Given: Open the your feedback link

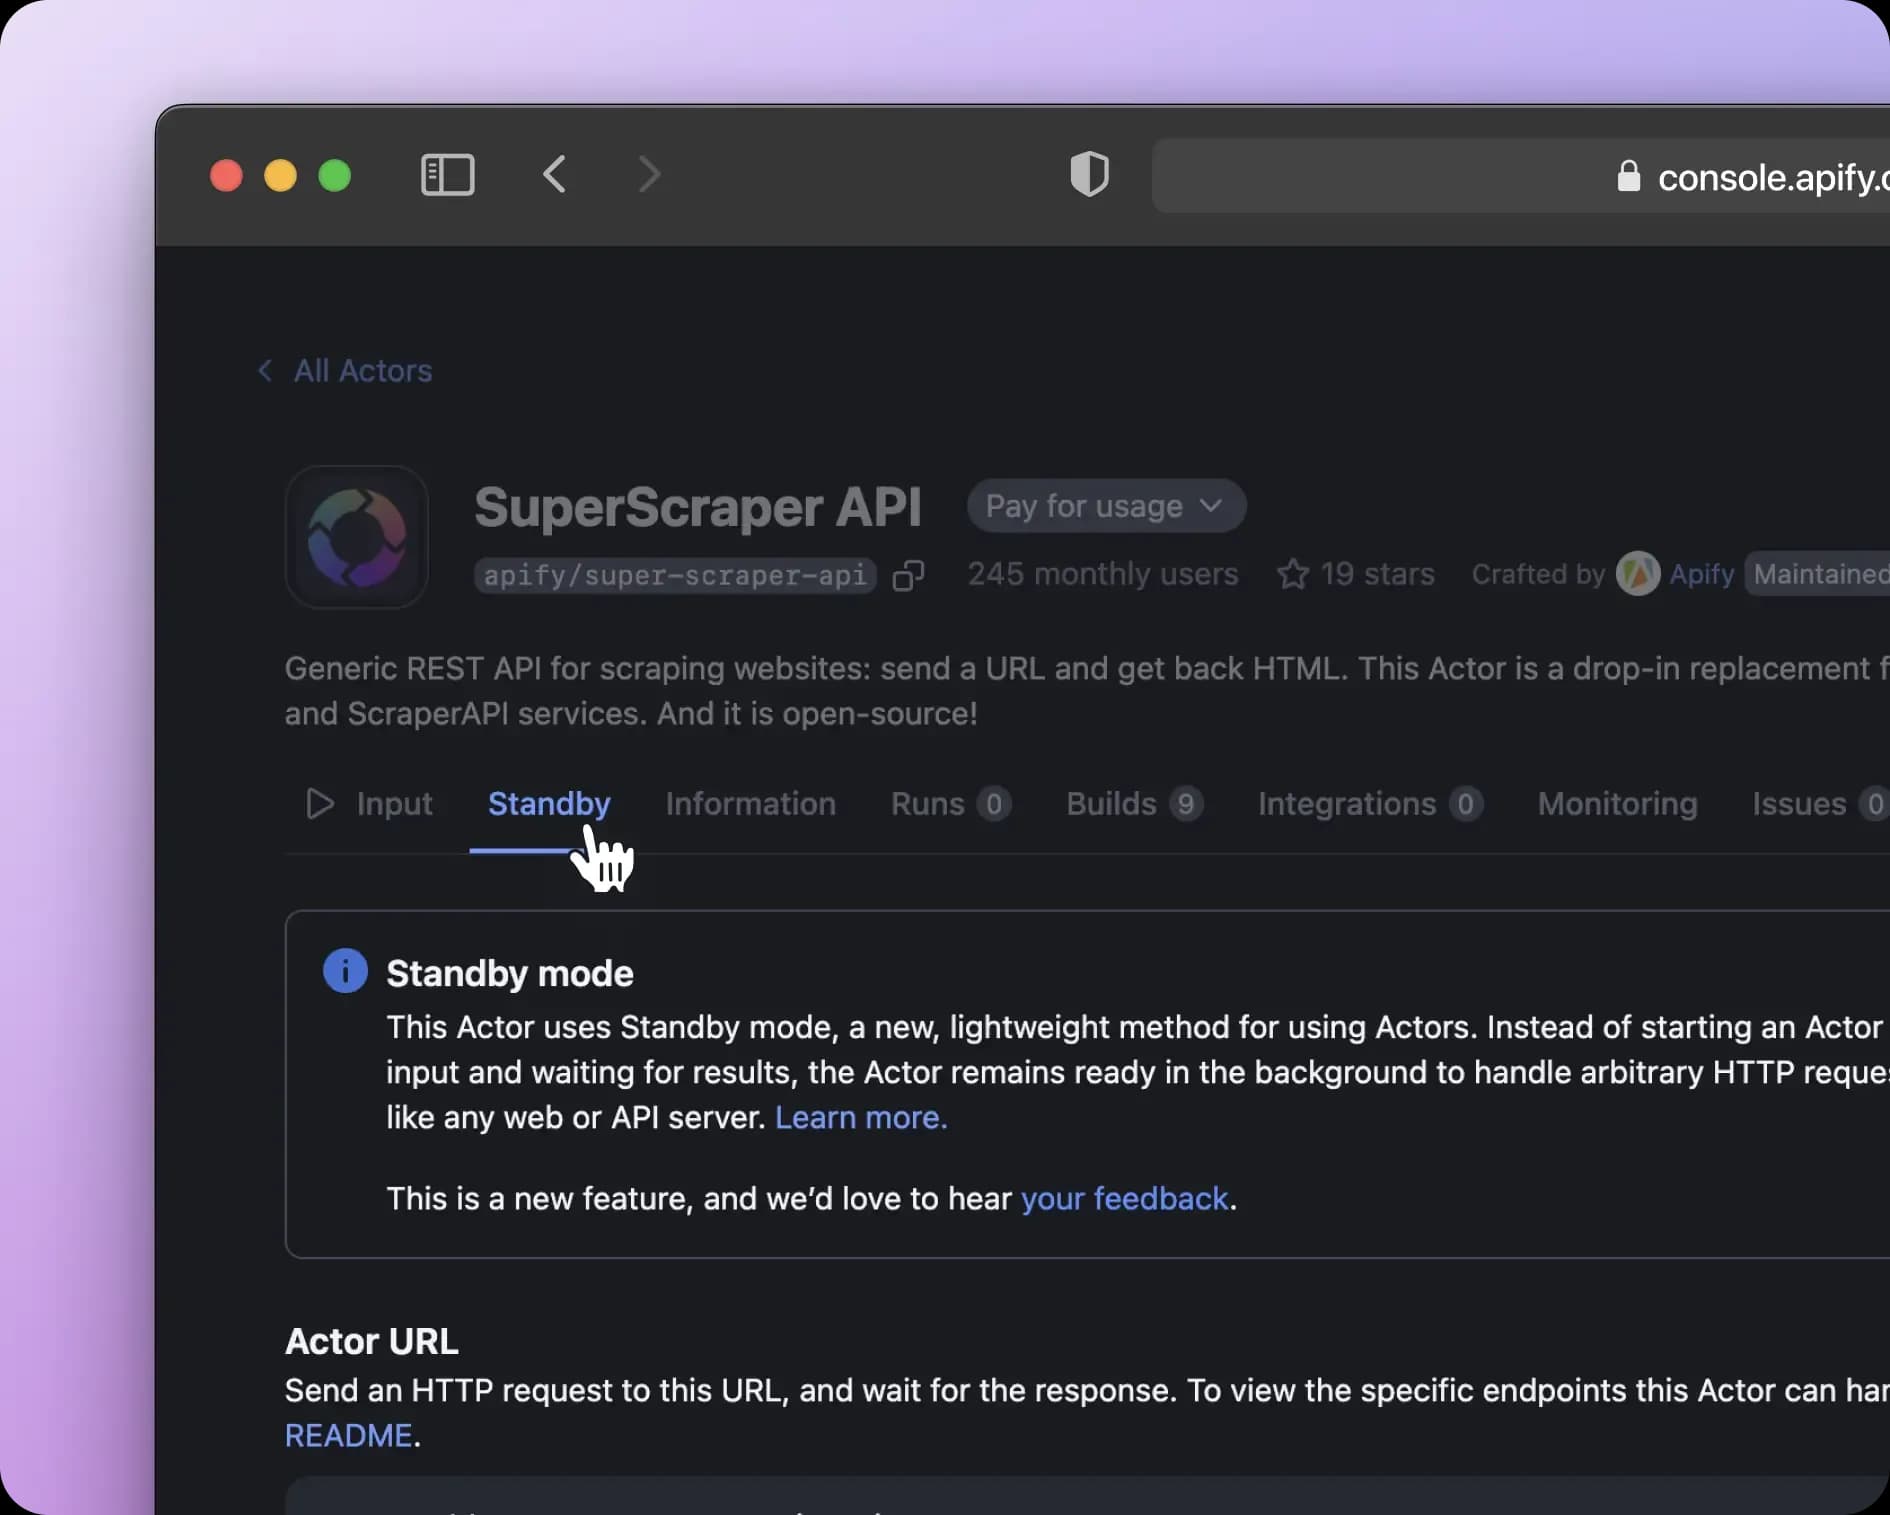Looking at the screenshot, I should pyautogui.click(x=1124, y=1198).
